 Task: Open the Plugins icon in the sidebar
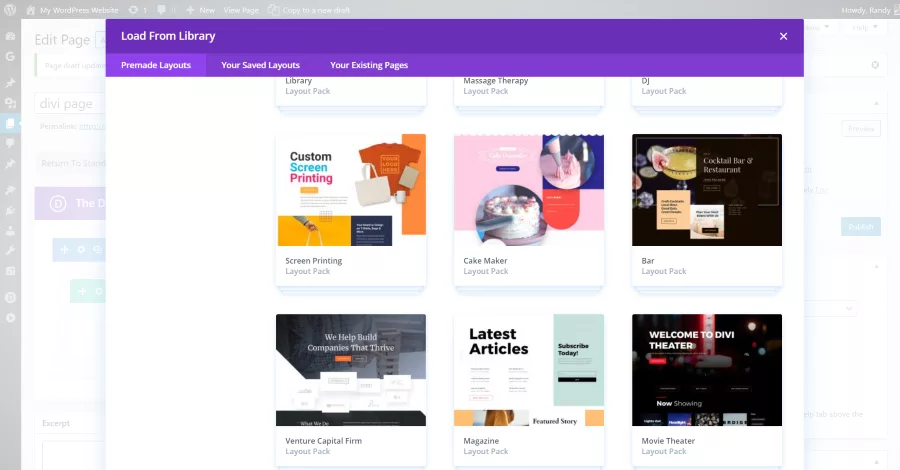point(10,211)
